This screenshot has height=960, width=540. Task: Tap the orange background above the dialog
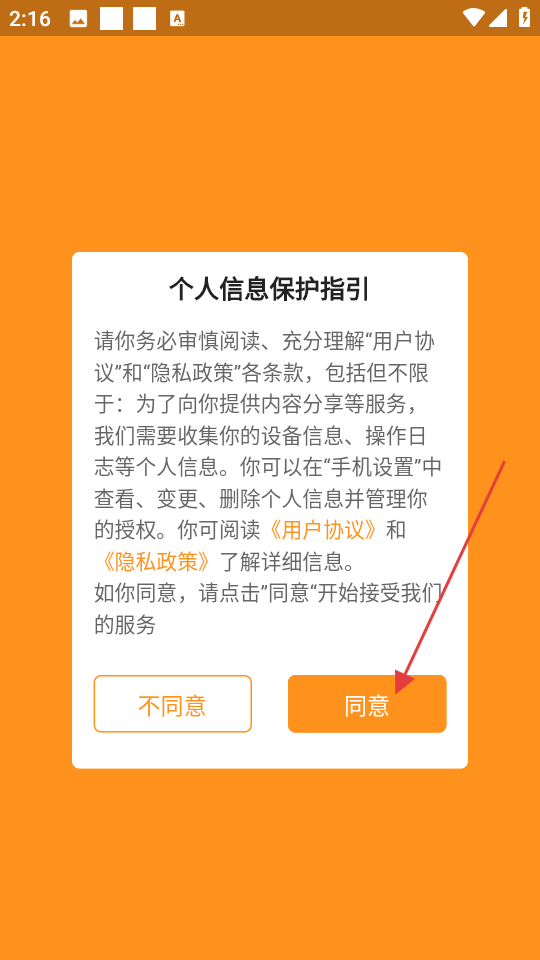269,144
